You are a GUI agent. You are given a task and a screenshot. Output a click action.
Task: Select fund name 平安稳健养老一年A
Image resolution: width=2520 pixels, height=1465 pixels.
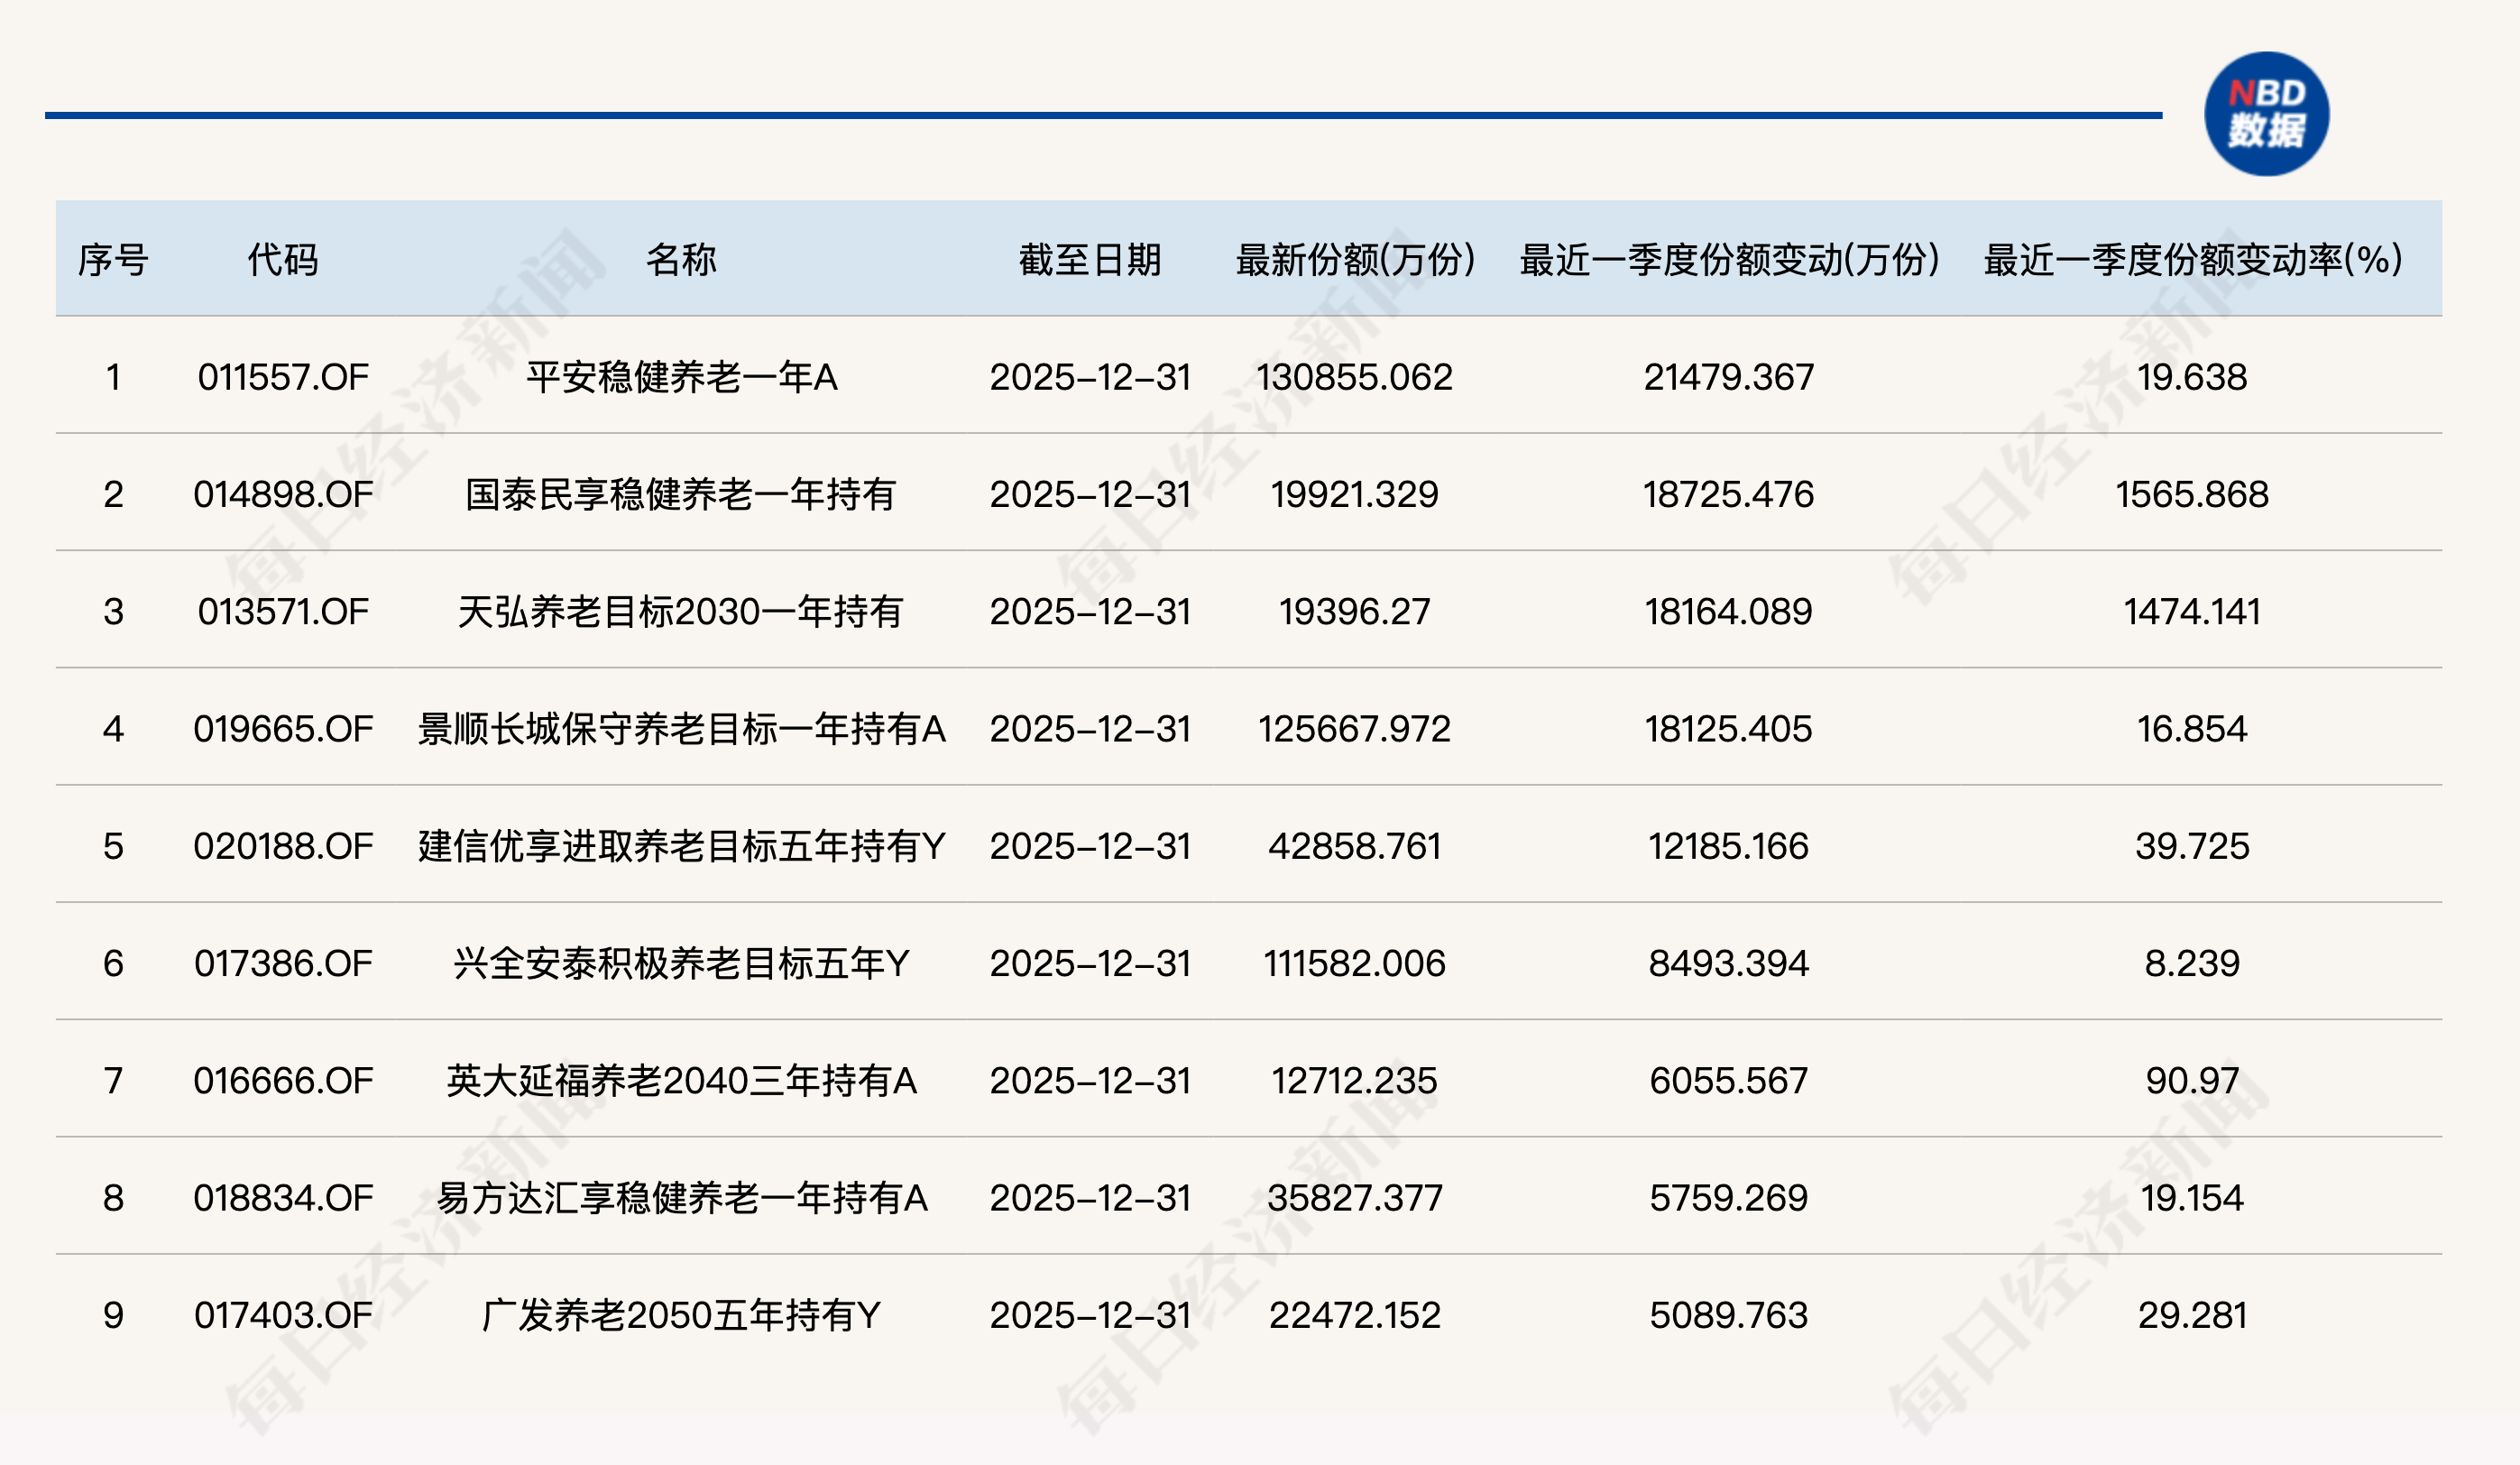pyautogui.click(x=681, y=377)
